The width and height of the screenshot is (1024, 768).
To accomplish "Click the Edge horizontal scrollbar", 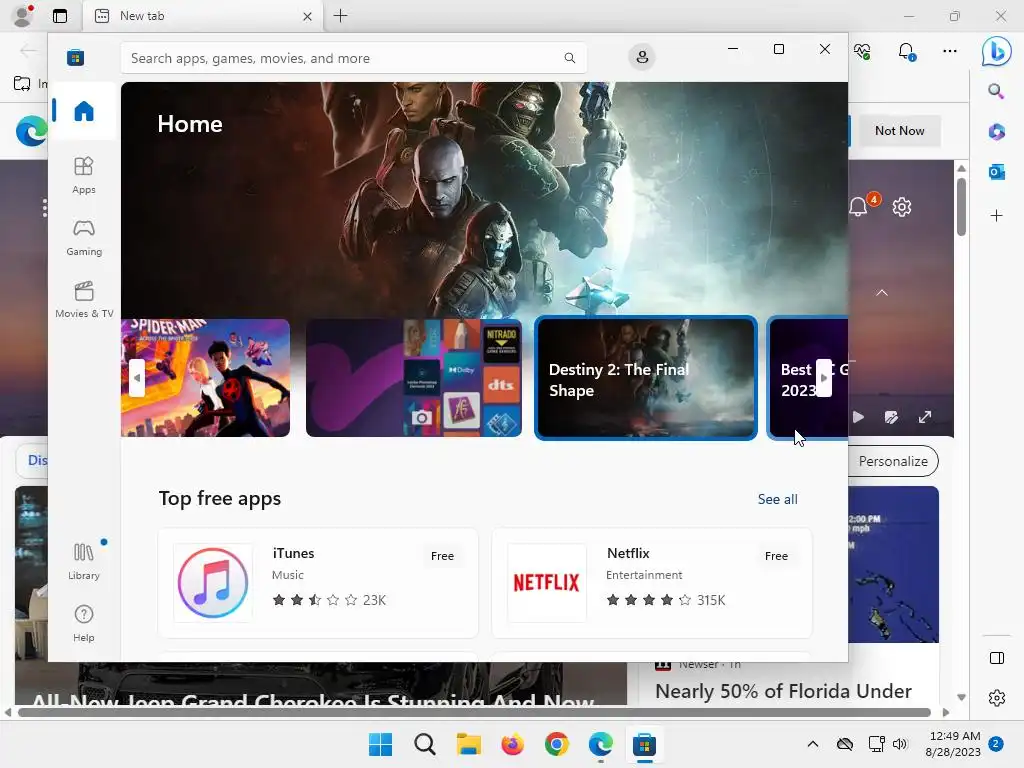I will click(x=473, y=712).
